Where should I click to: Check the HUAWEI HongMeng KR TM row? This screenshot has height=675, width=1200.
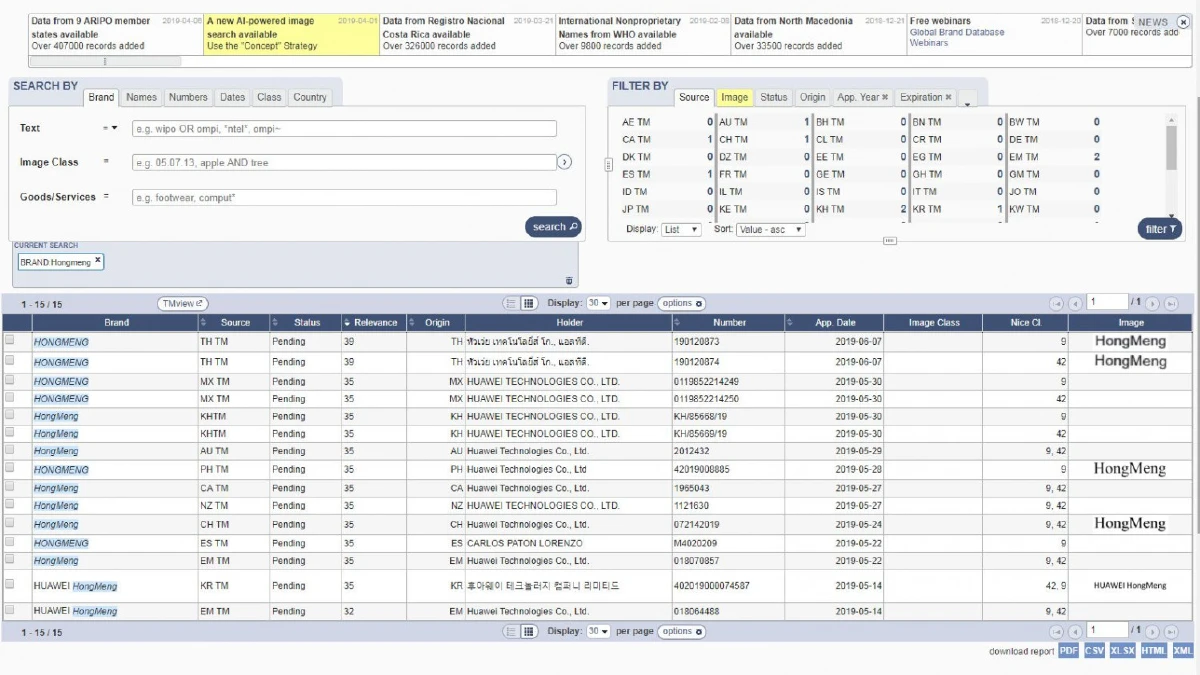click(x=10, y=584)
